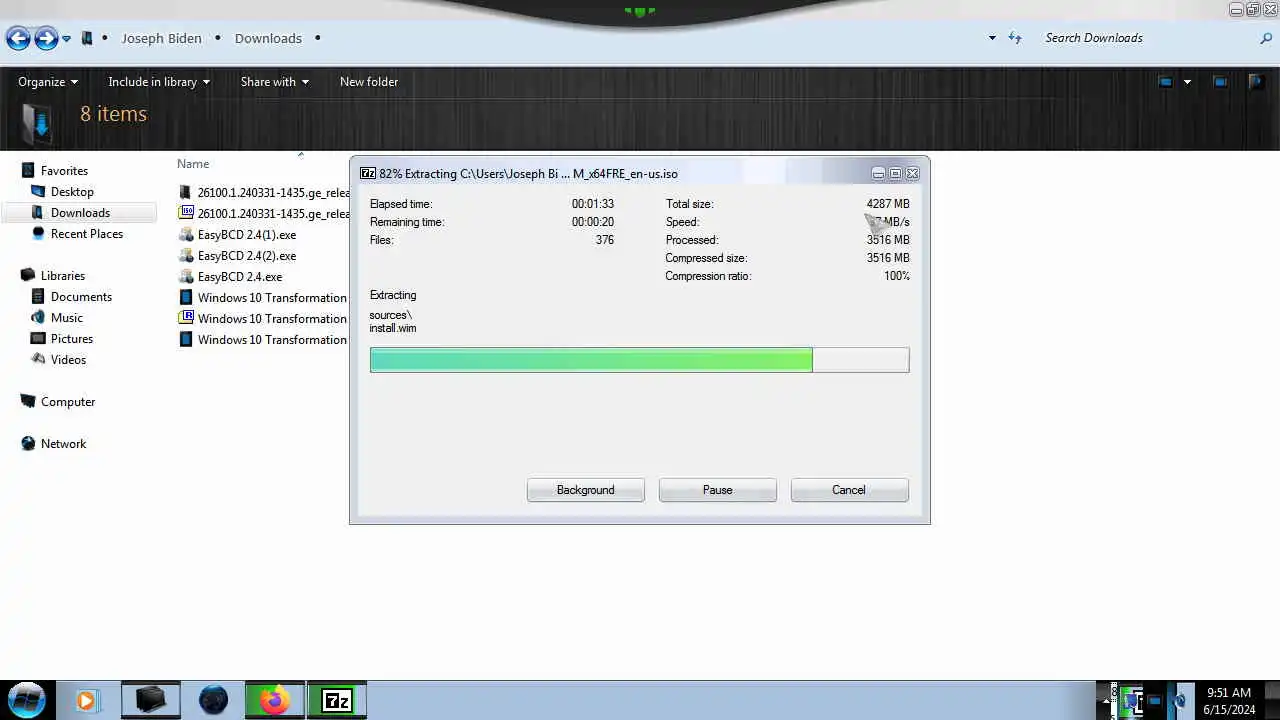Open the view options dropdown arrow
Screen dimensions: 1280x720
click(x=1187, y=82)
